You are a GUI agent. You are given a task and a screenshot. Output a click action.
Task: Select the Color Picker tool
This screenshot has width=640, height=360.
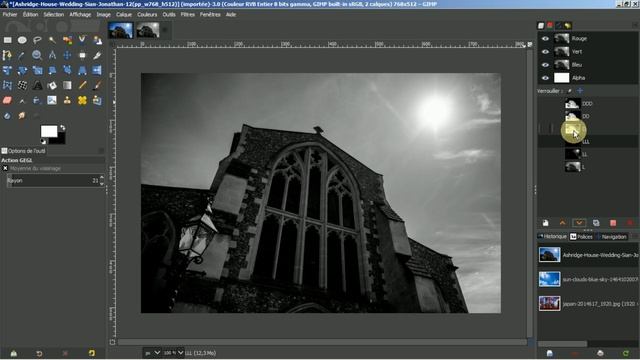(22, 55)
